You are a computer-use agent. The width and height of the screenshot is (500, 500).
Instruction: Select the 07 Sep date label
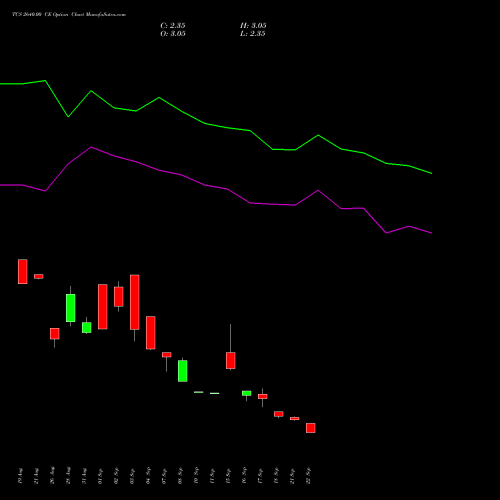(164, 476)
